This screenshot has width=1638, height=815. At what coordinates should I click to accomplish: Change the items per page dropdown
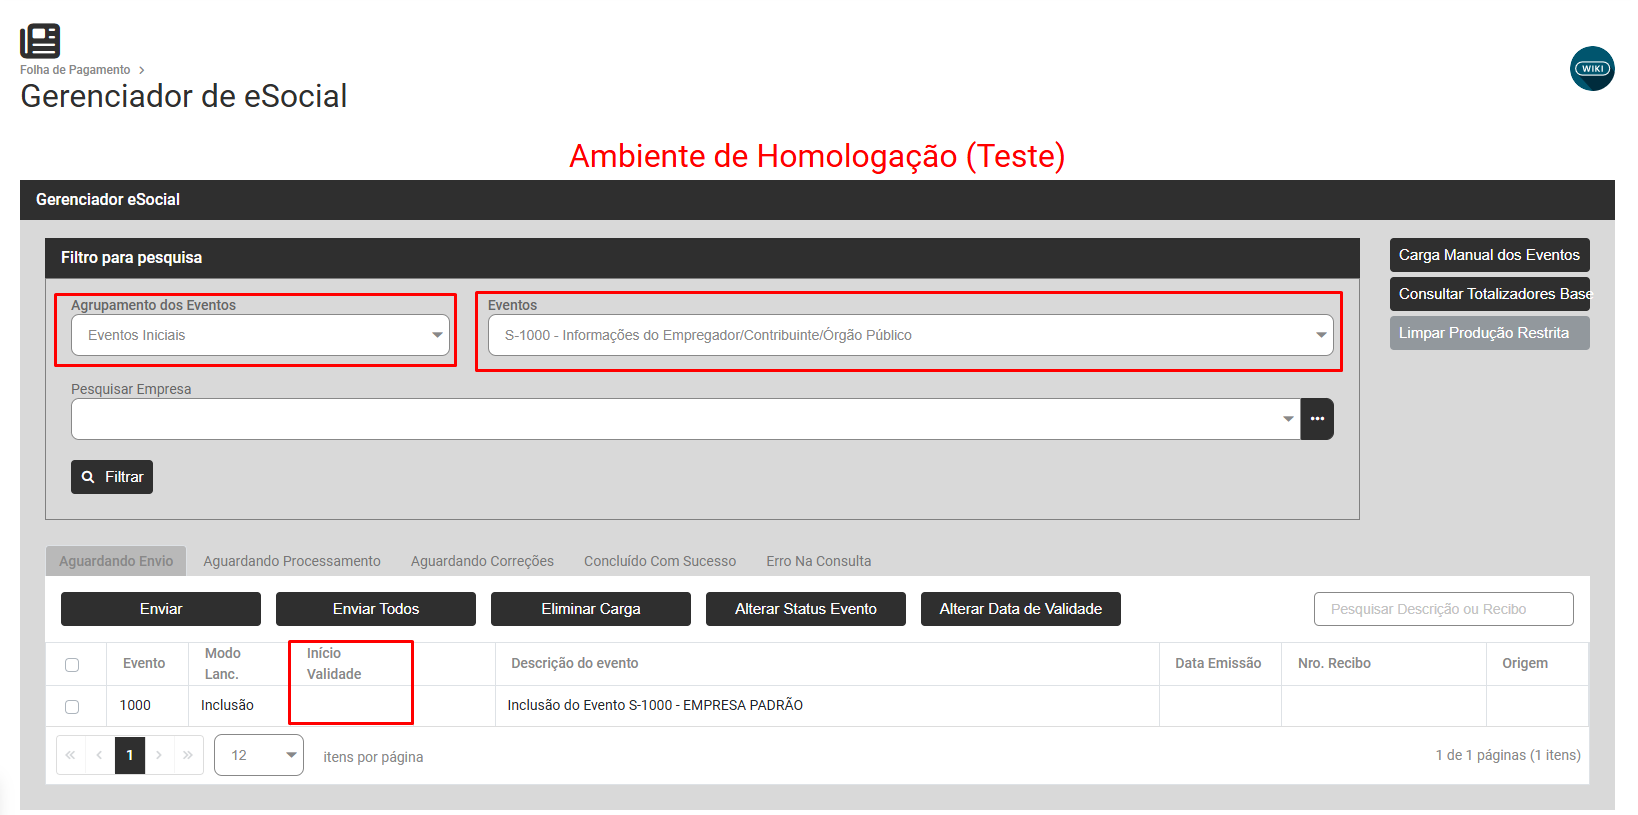click(259, 755)
